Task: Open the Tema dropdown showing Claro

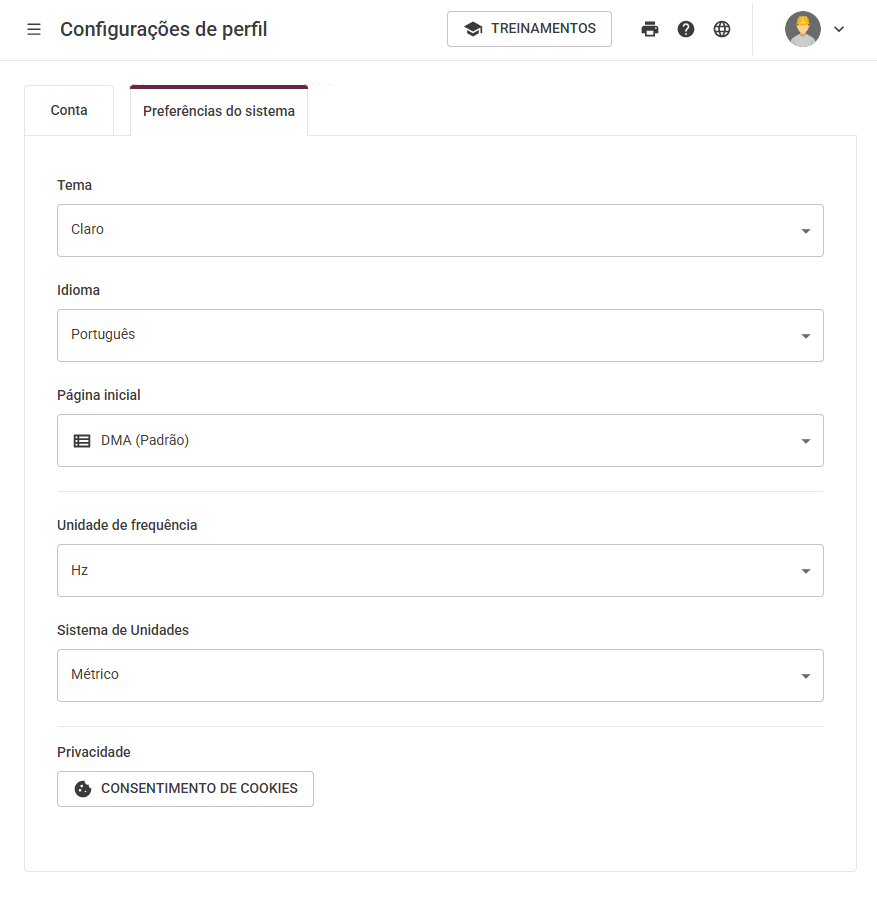Action: coord(440,230)
